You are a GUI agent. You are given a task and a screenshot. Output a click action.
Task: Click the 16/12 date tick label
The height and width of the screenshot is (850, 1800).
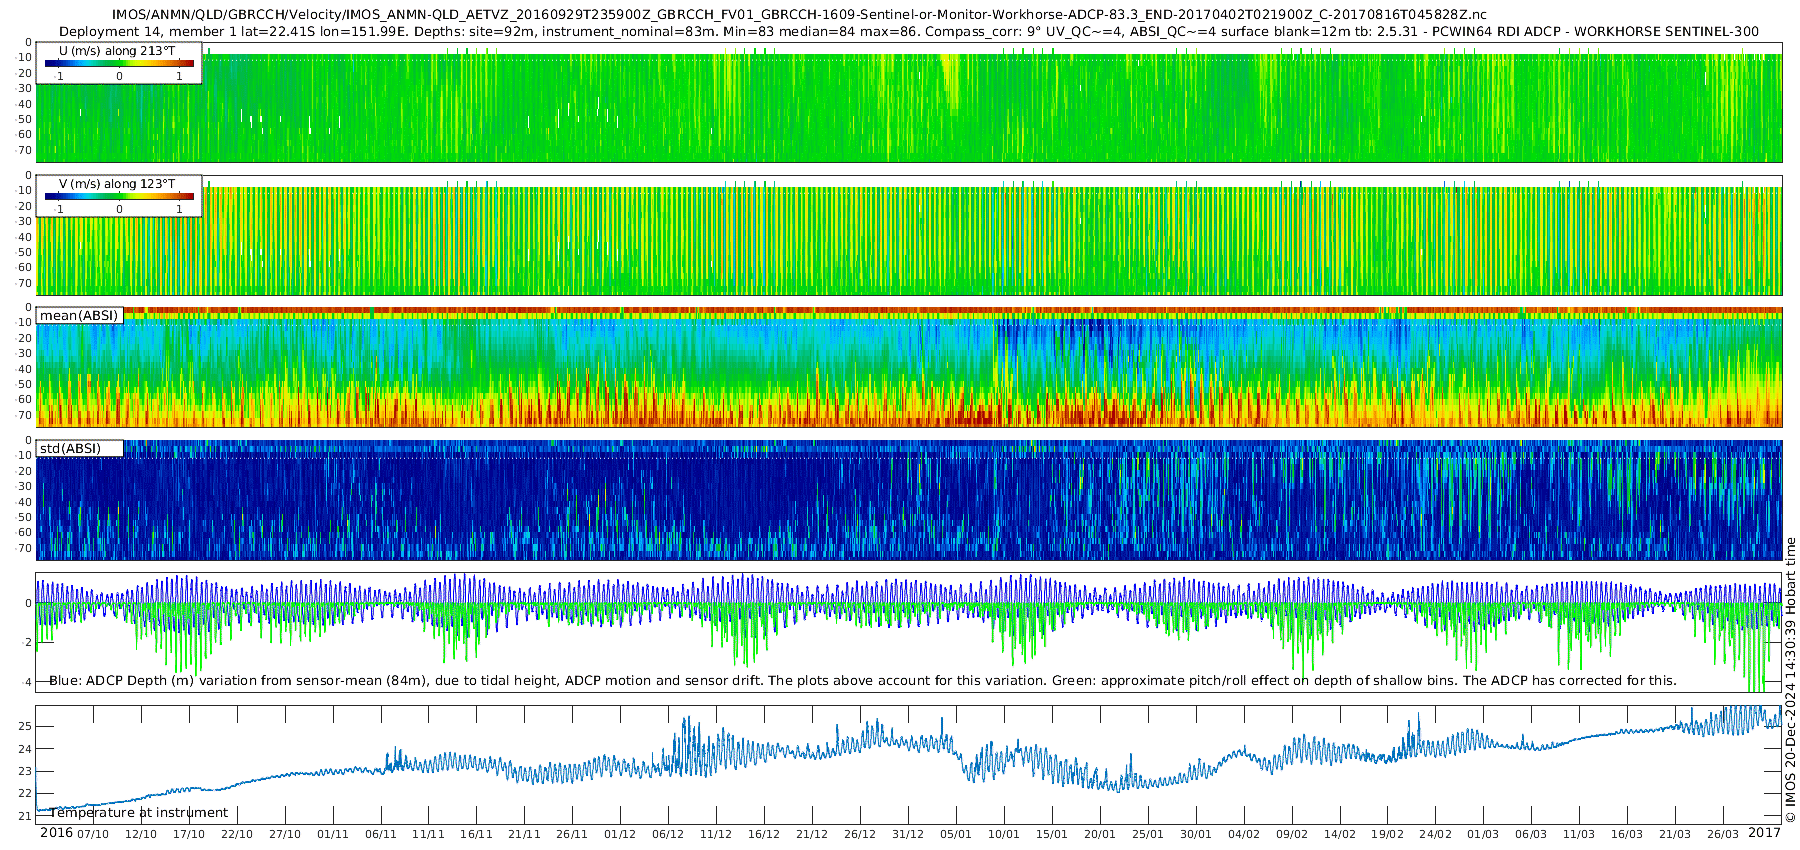(x=764, y=834)
